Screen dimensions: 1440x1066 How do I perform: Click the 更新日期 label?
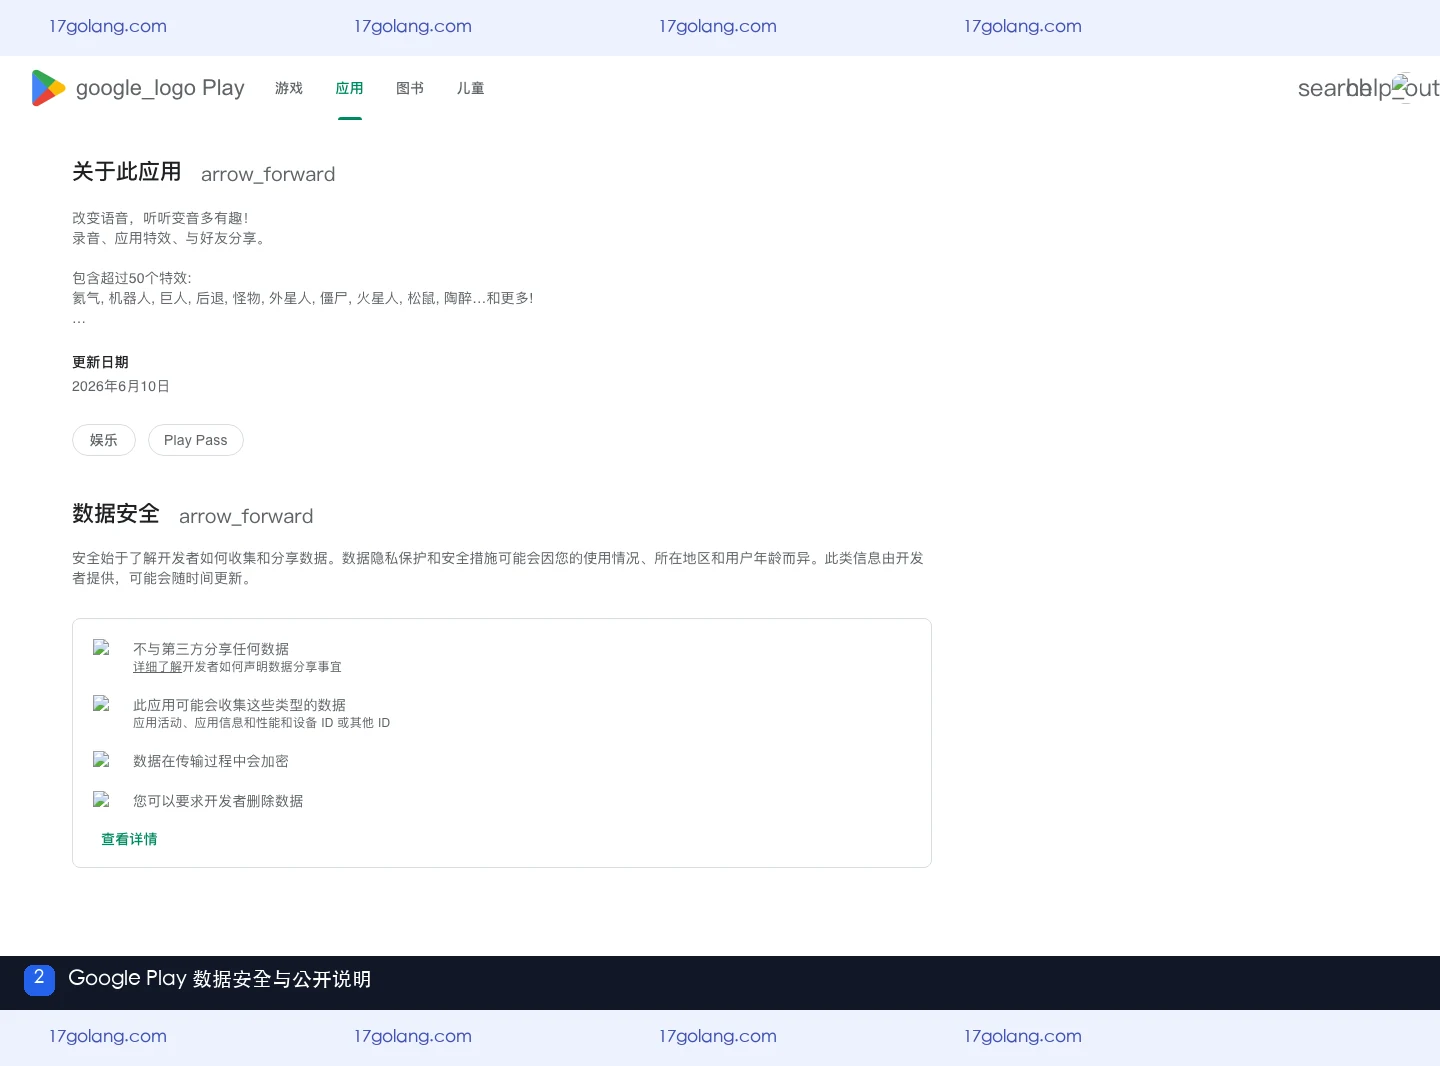point(100,362)
